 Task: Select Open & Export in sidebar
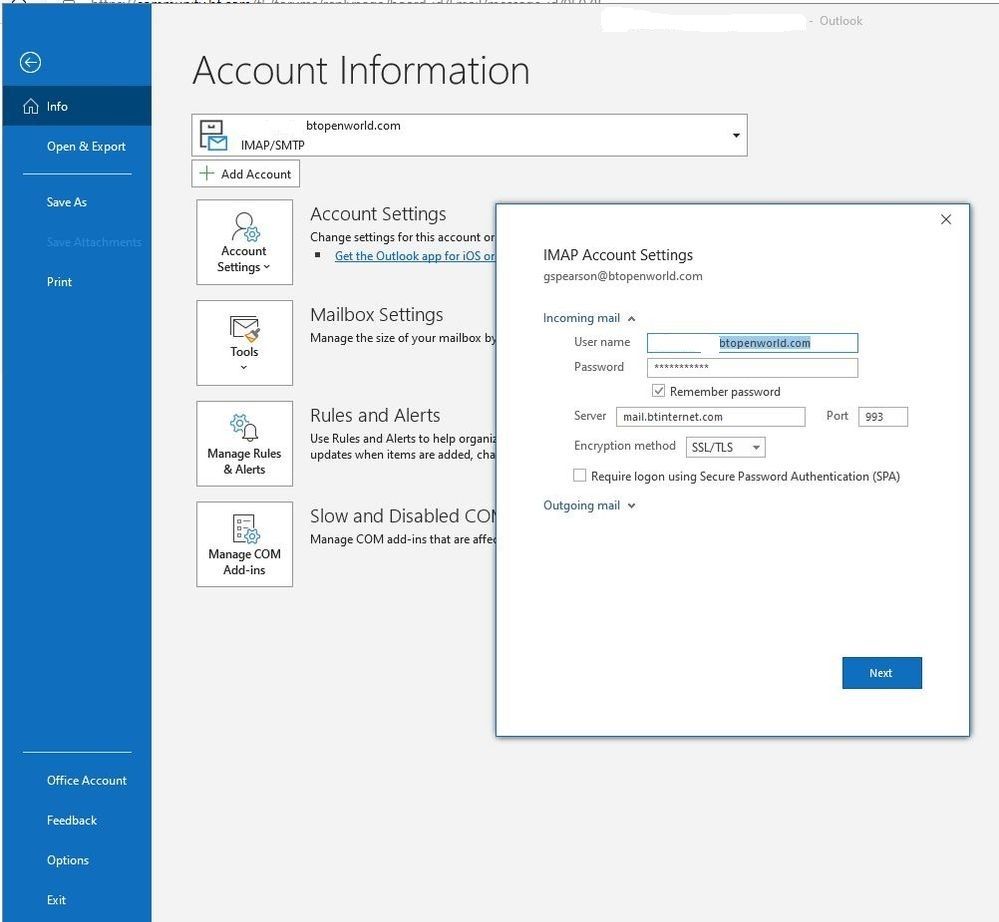pos(86,146)
